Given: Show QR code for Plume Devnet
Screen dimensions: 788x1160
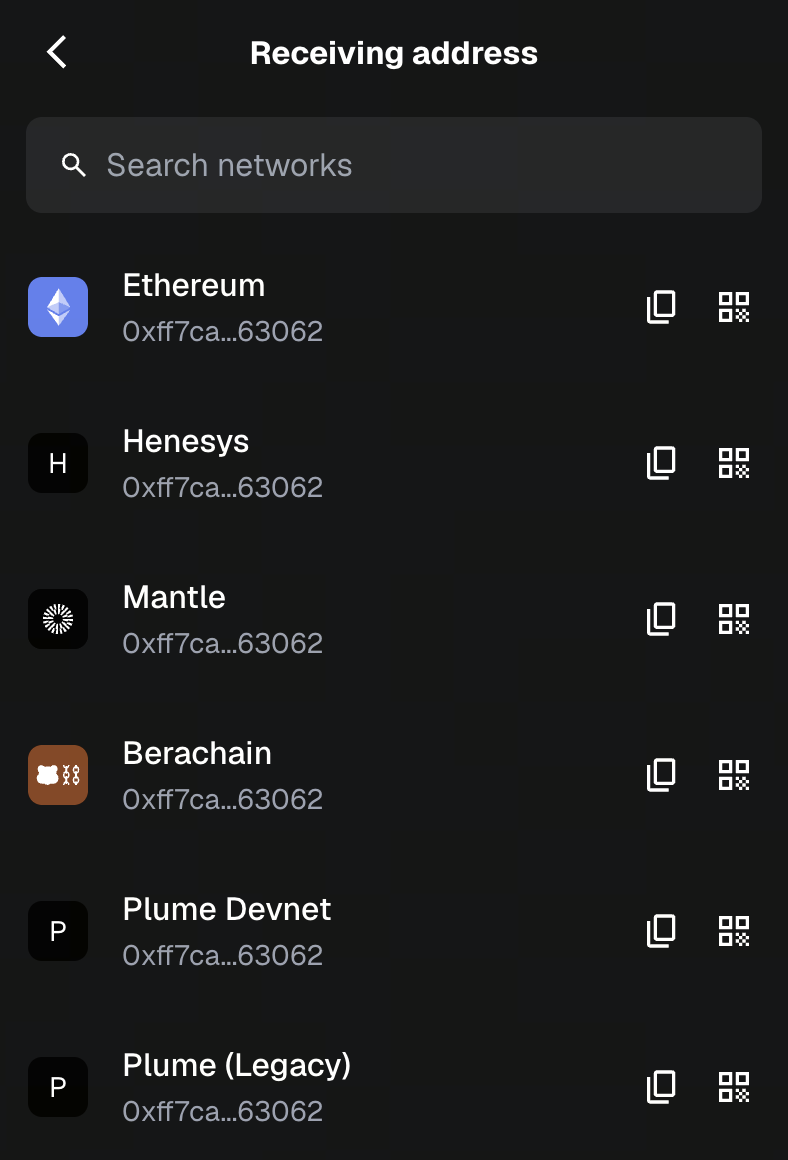Looking at the screenshot, I should [x=734, y=931].
